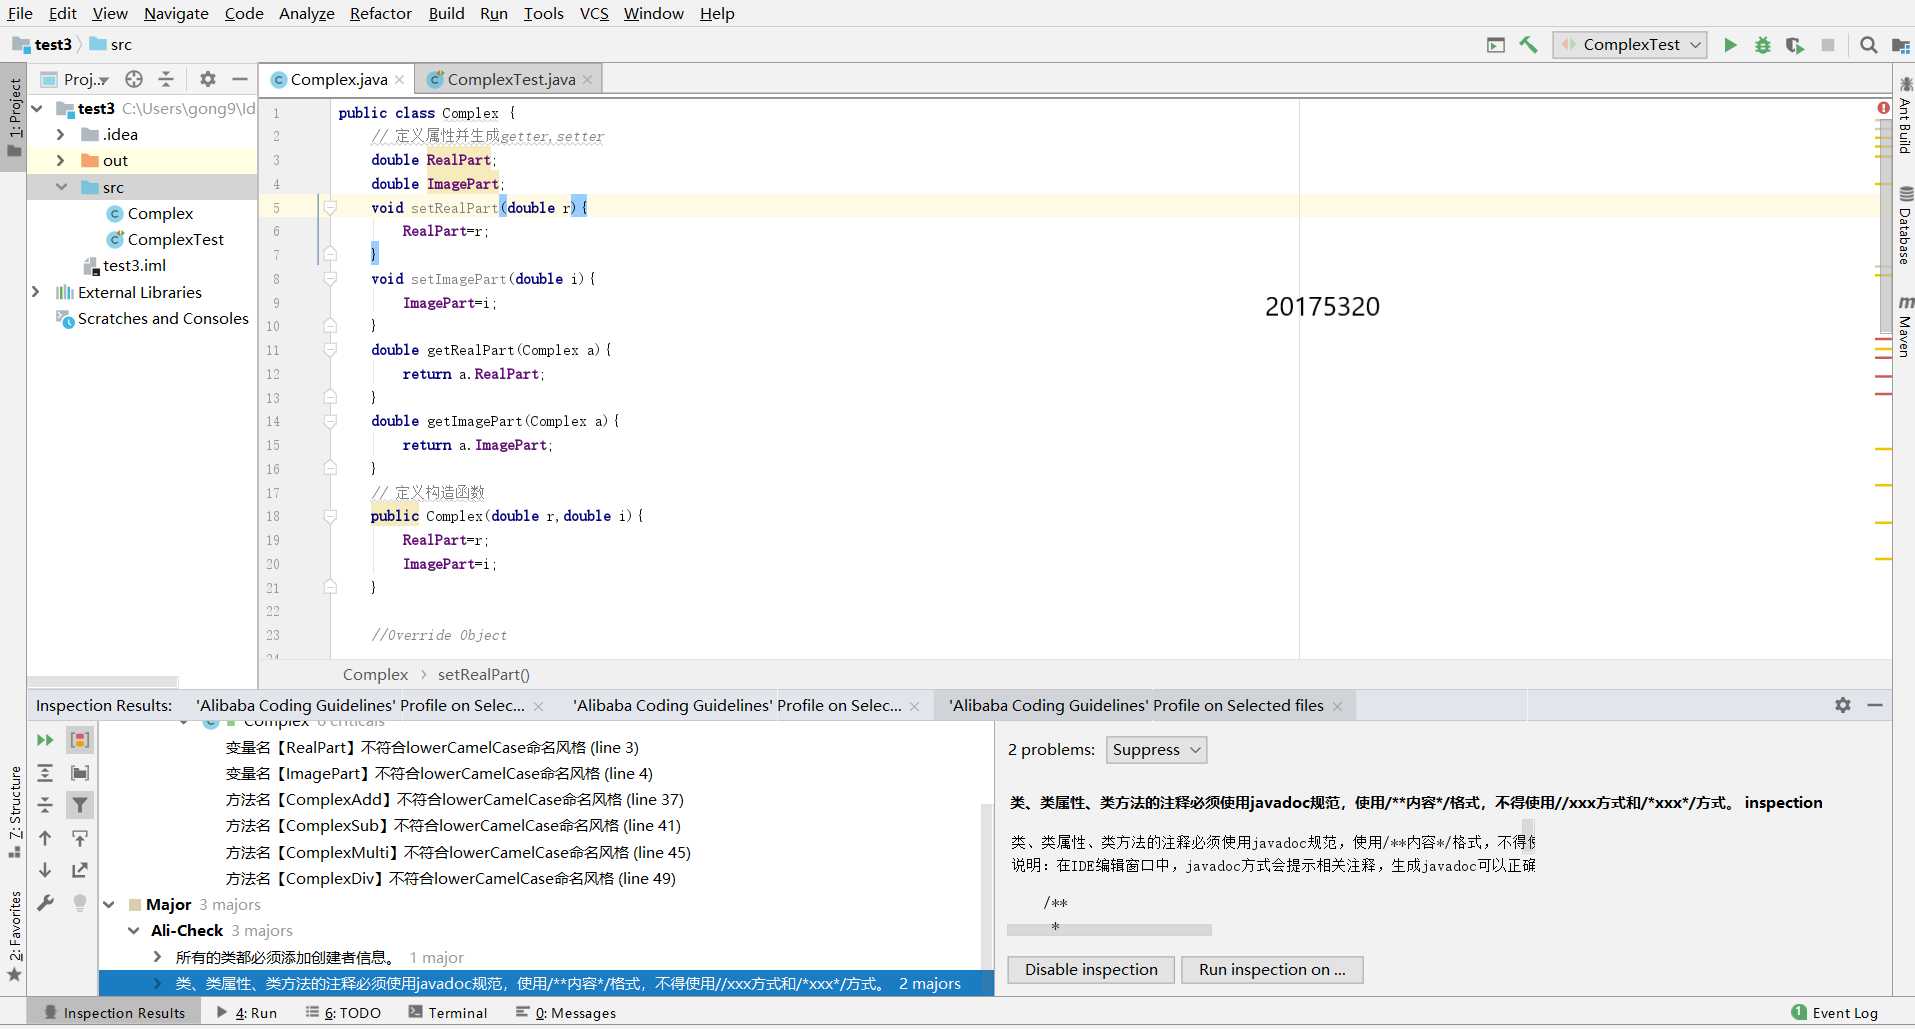Switch to ComplexTest.java editor tab

pos(510,79)
